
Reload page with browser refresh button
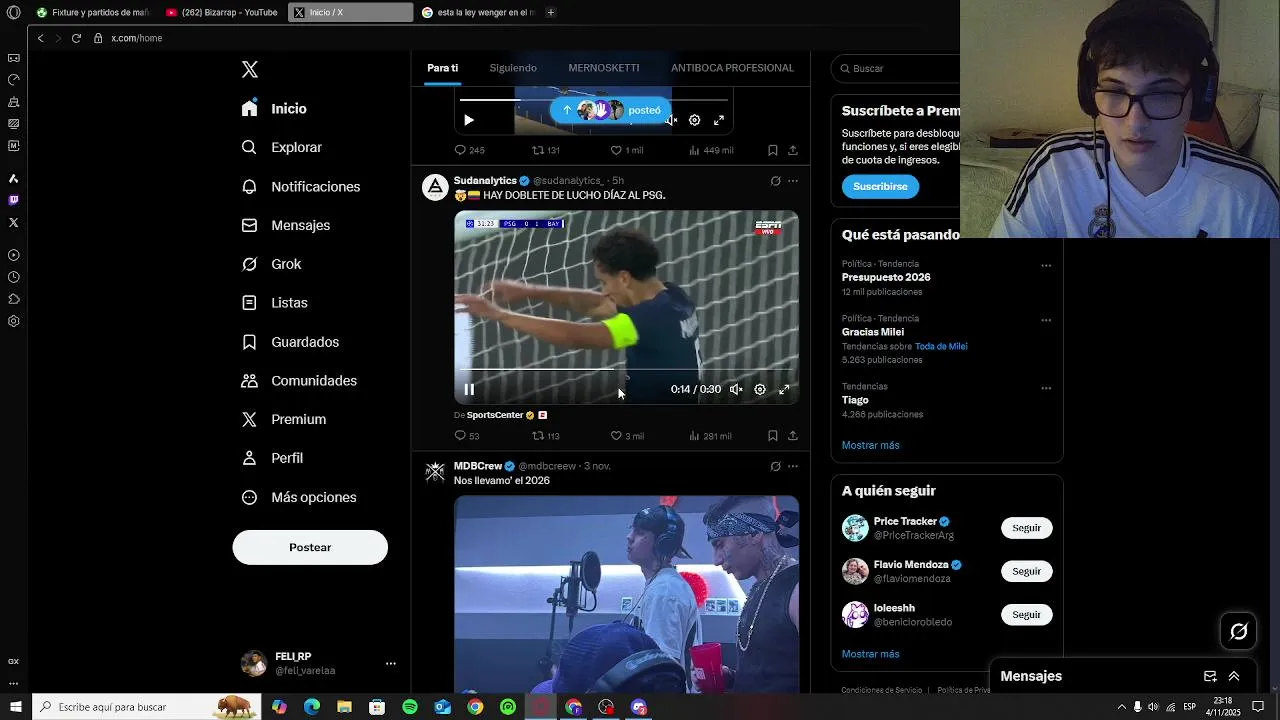76,38
